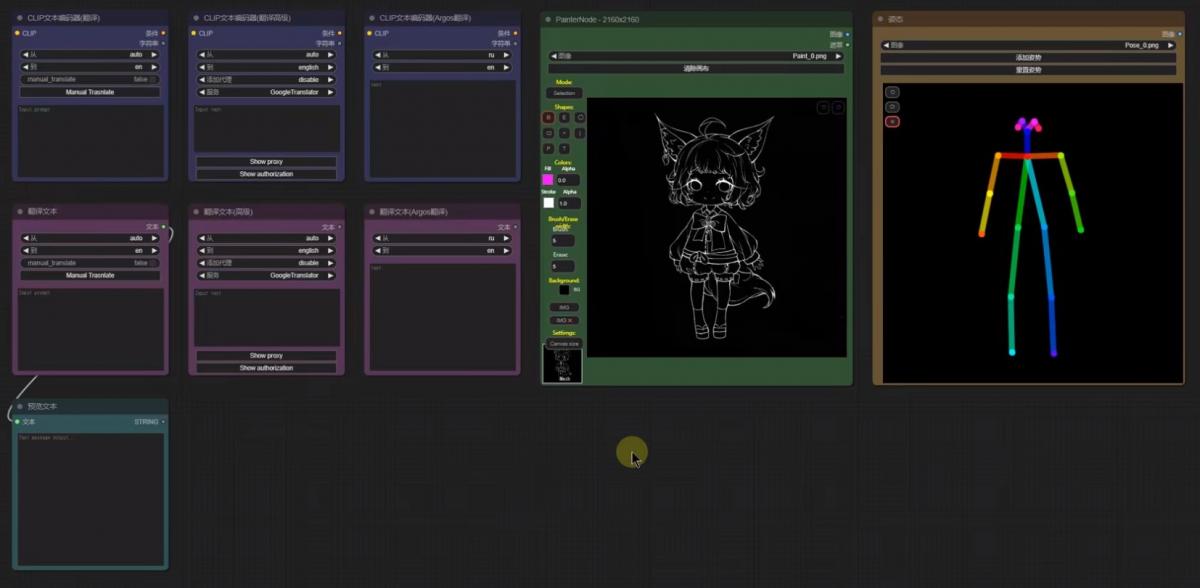Open GoogleTranslator selector in advanced translate text node
The image size is (1200, 588).
[x=266, y=275]
